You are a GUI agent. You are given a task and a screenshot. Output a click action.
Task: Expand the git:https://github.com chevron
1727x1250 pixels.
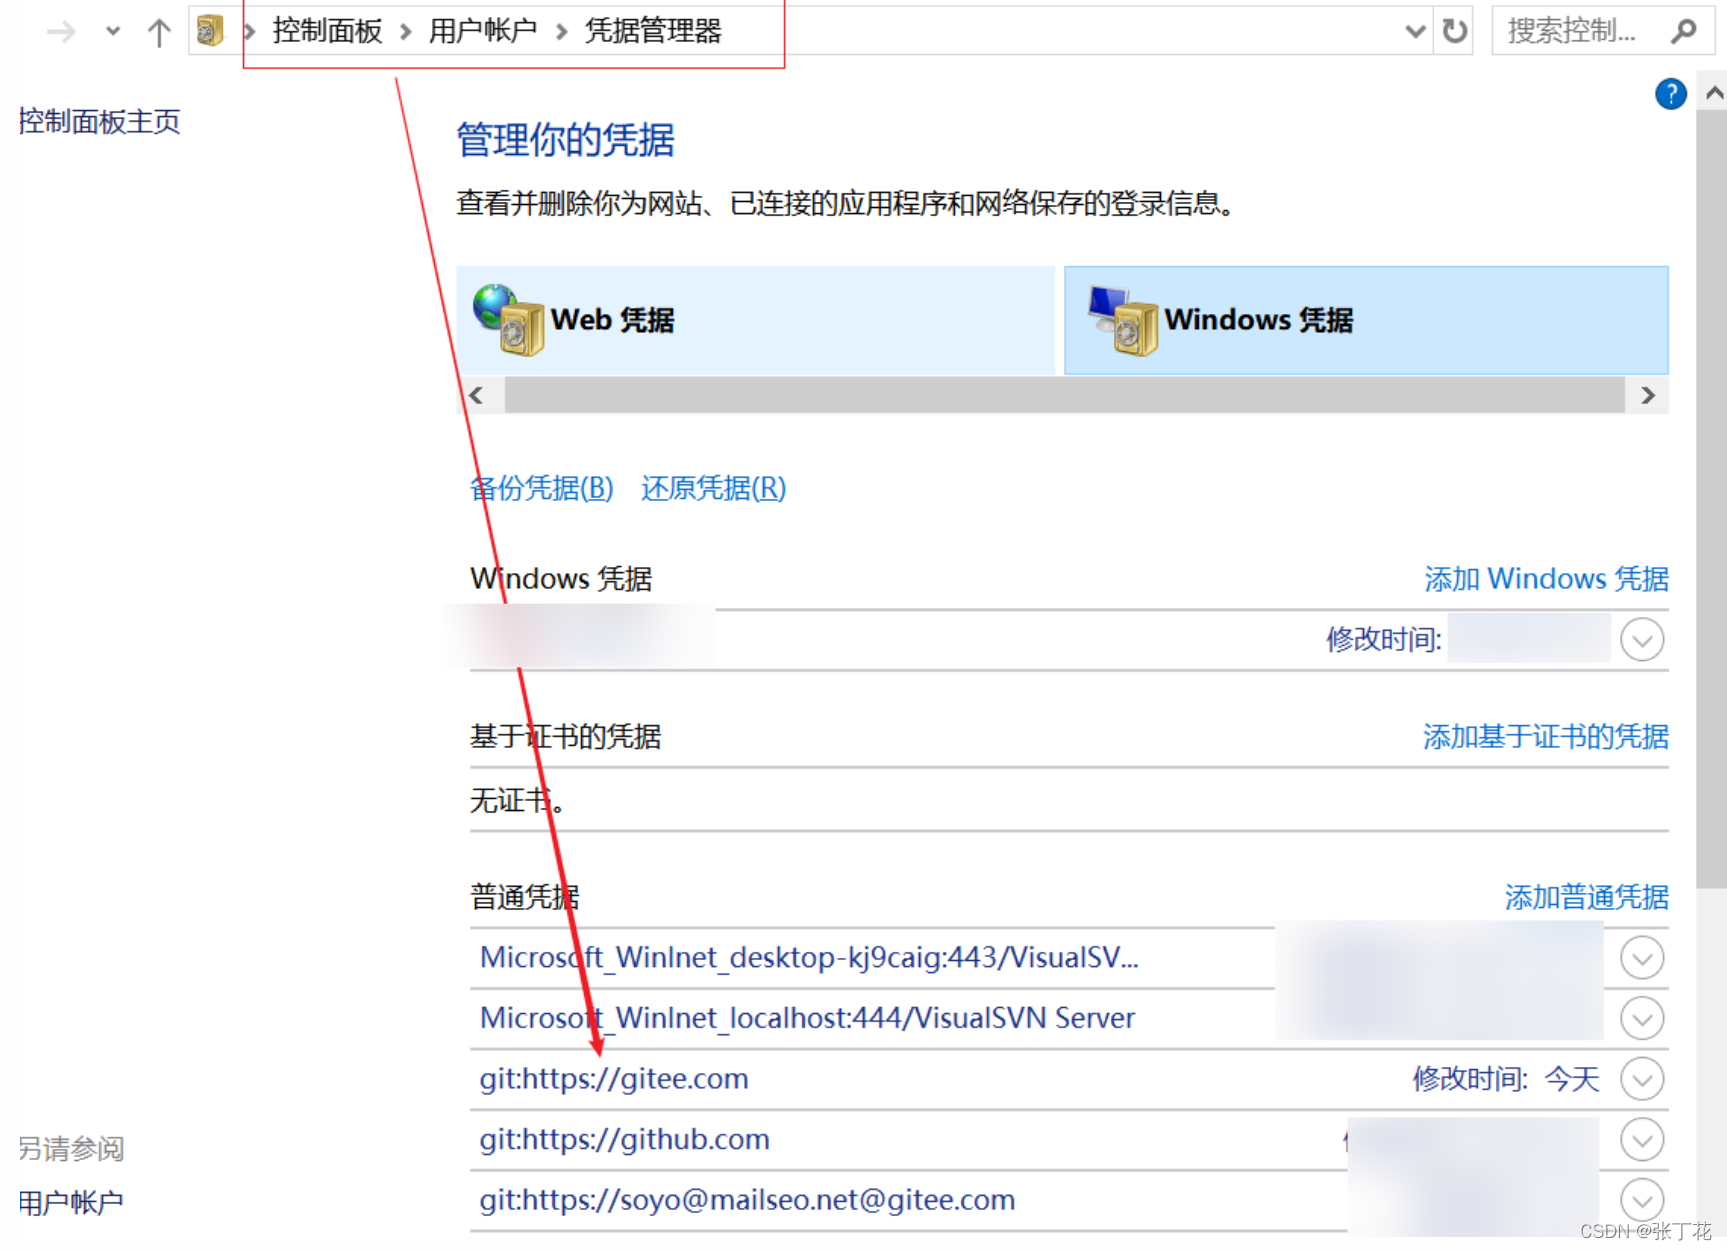[1641, 1140]
